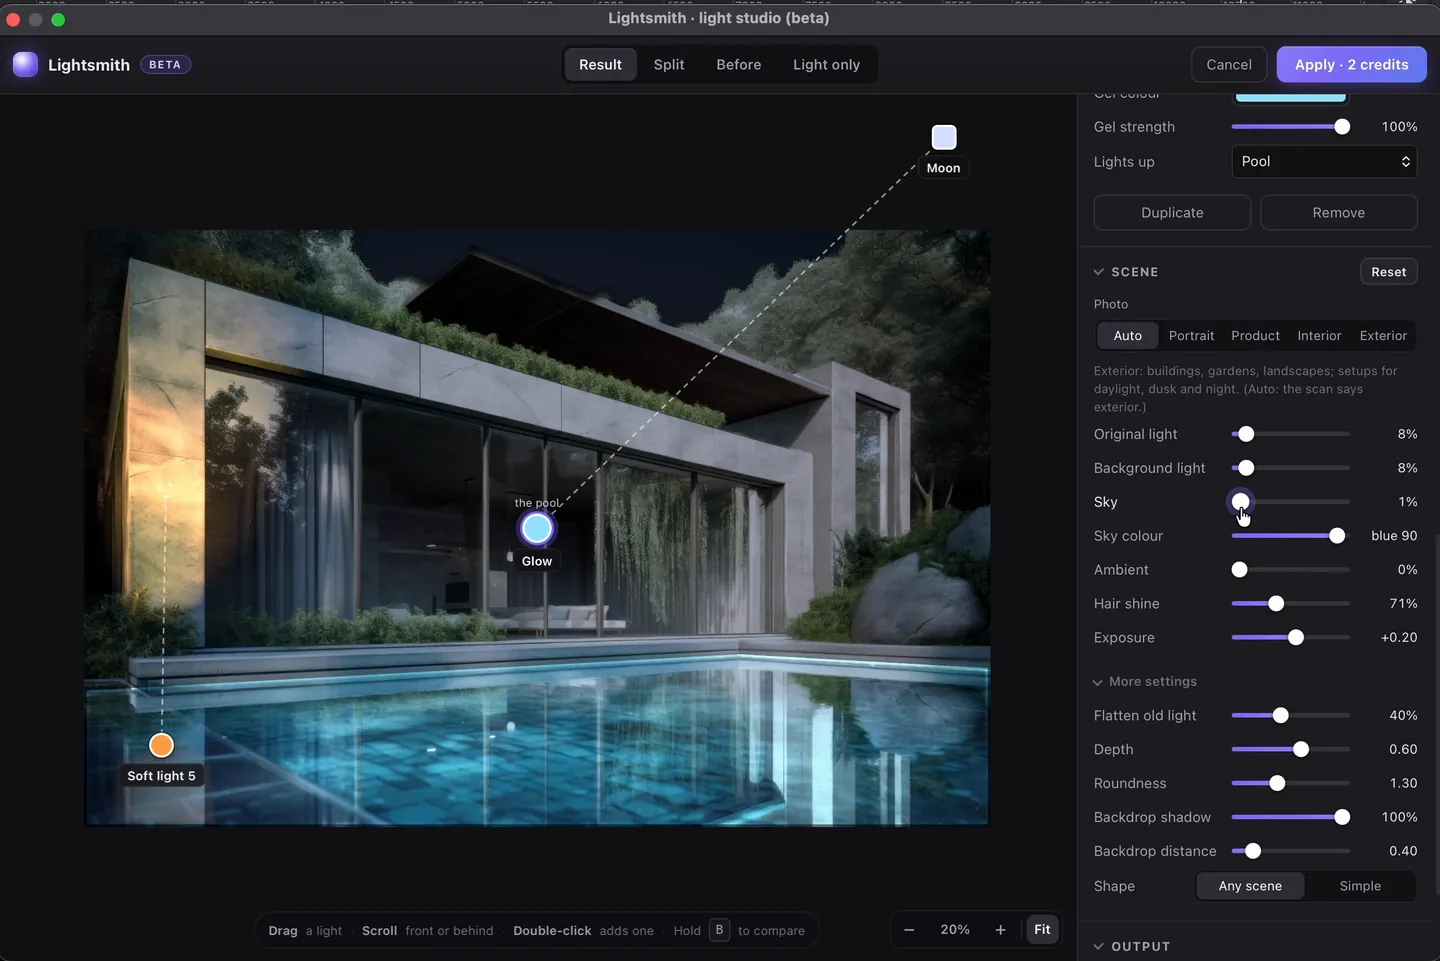
Task: Collapse the More settings section
Action: point(1145,682)
